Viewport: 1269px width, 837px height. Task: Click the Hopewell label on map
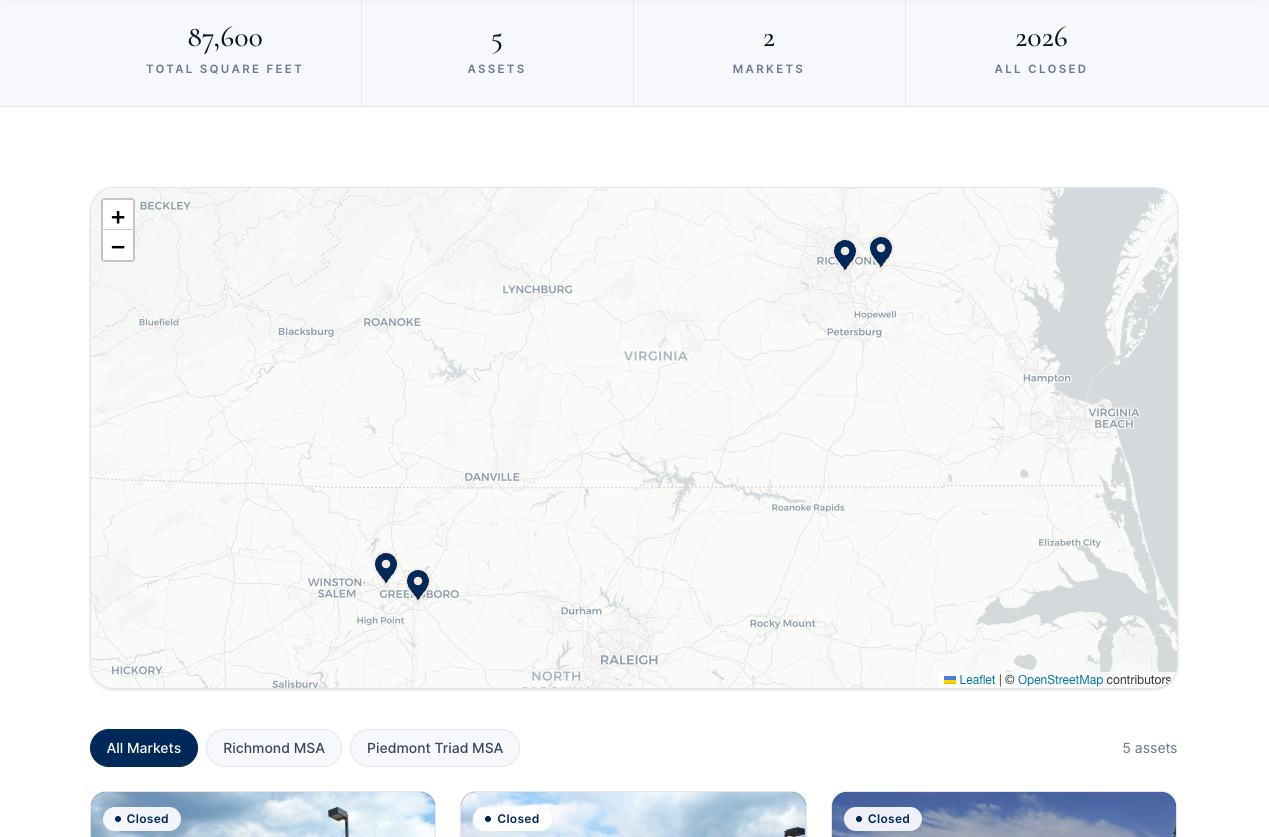pos(875,314)
